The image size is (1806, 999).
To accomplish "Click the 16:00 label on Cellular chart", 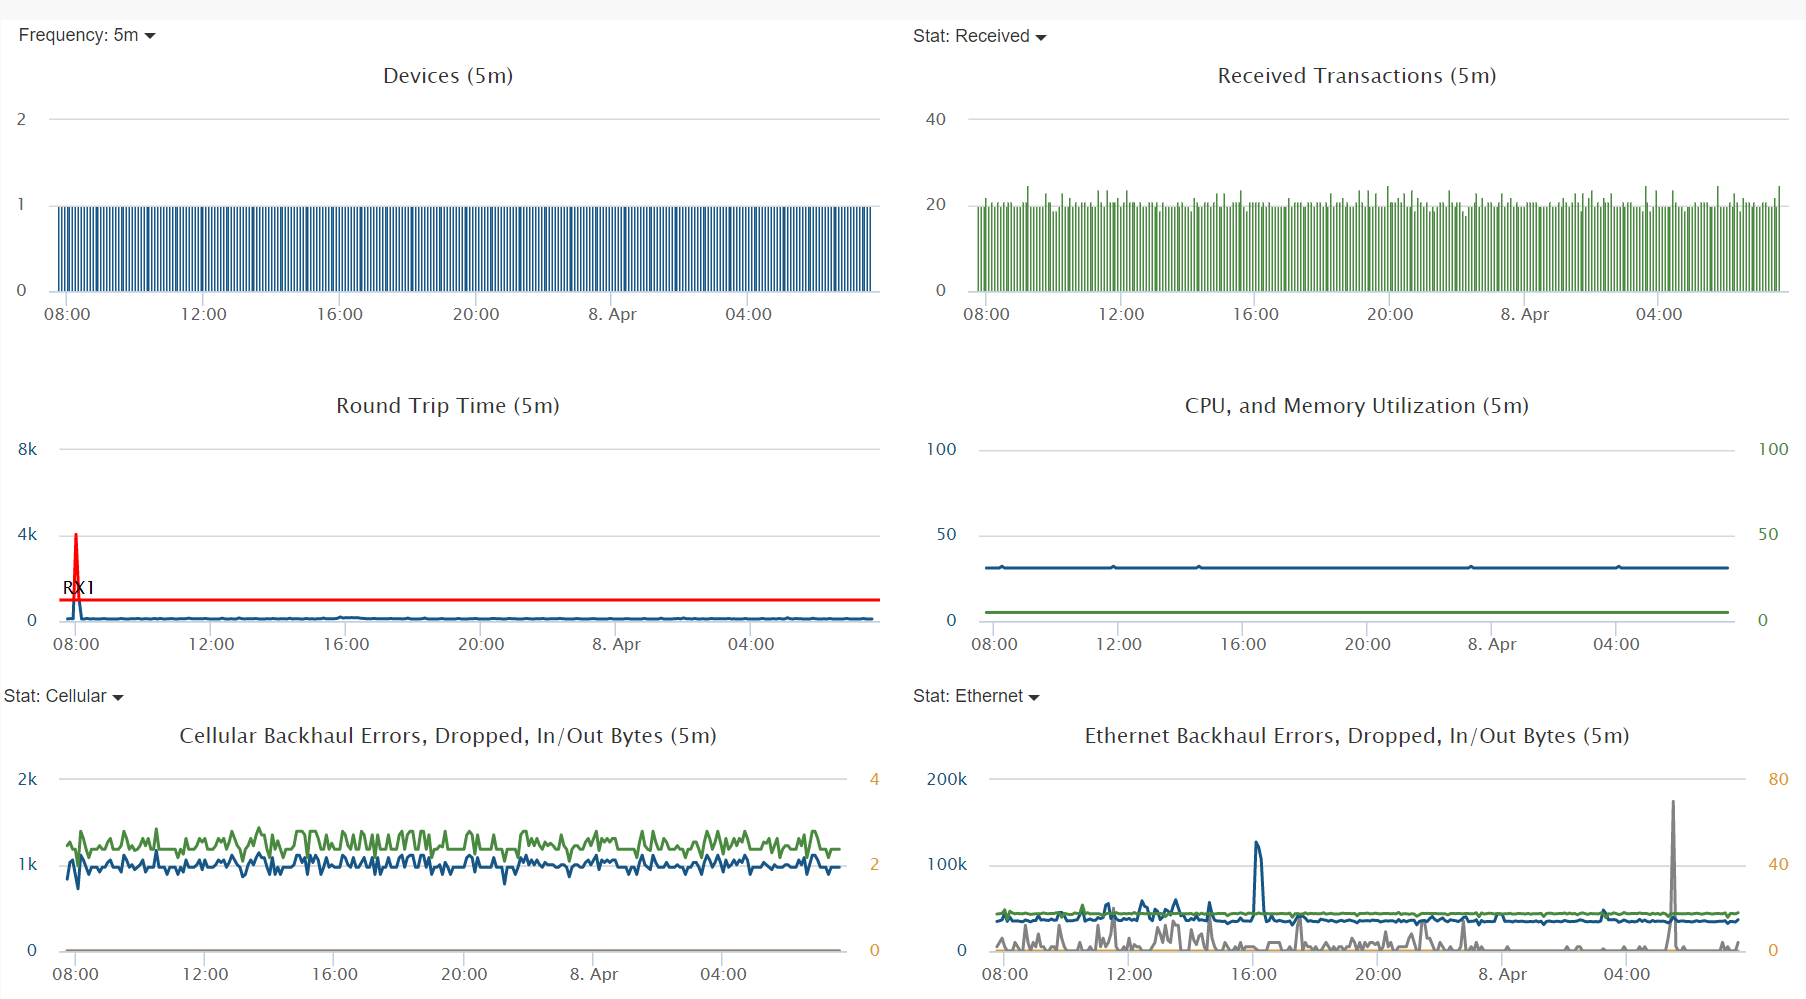I will click(x=334, y=974).
